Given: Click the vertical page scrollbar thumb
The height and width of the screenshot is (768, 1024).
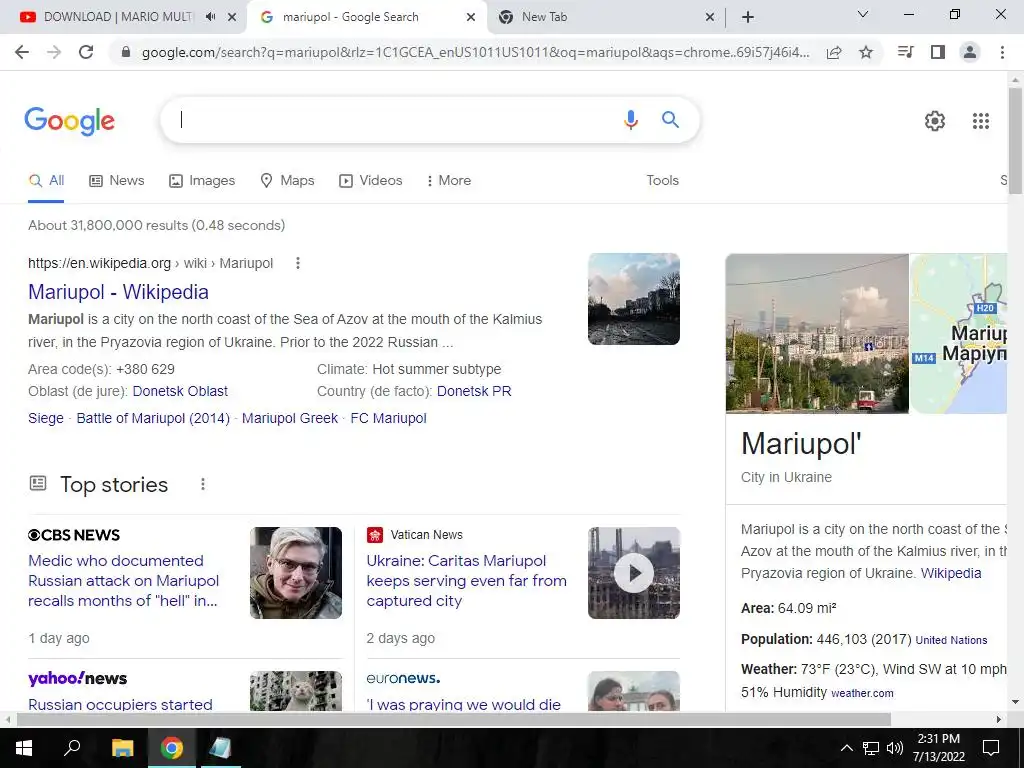Looking at the screenshot, I should point(1015,140).
